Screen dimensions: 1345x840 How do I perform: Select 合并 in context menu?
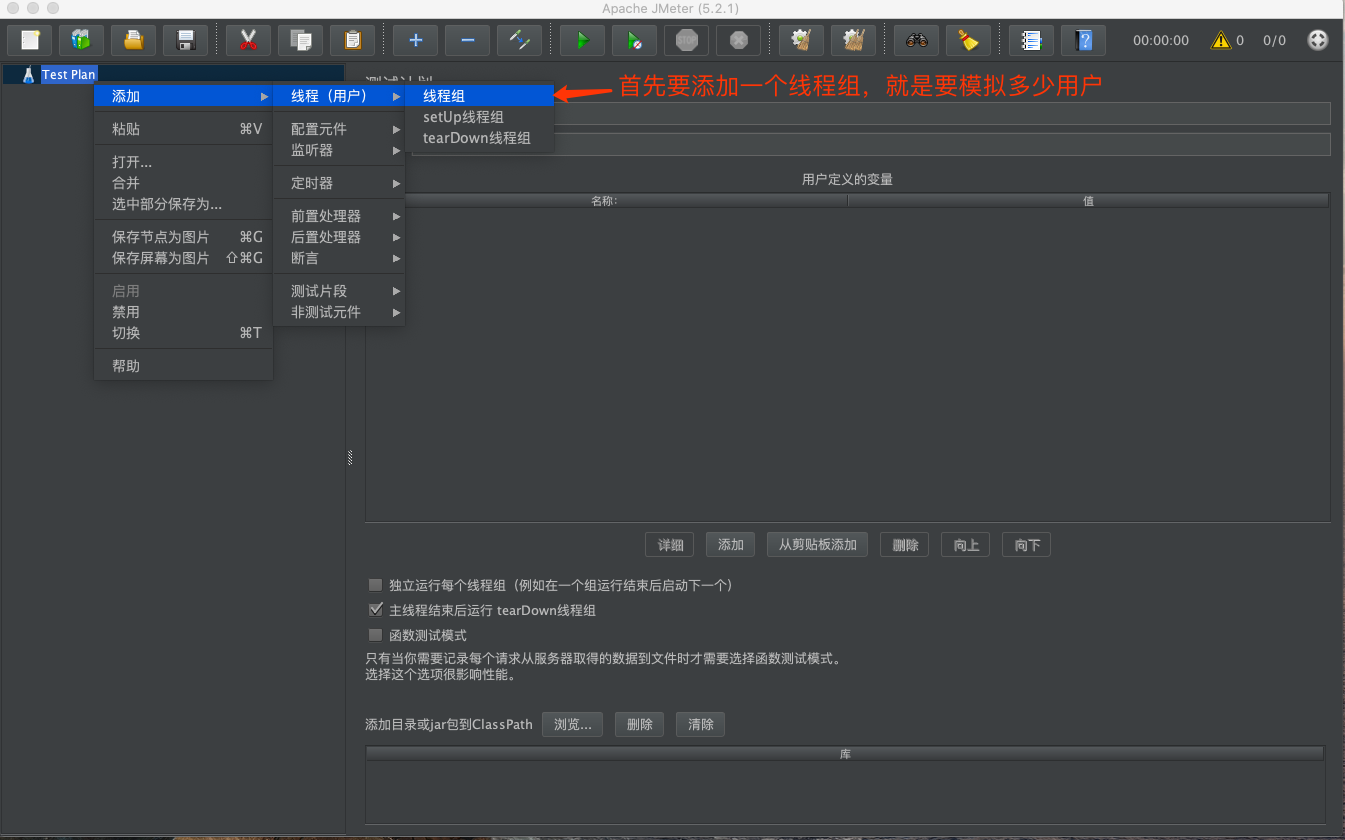coord(183,183)
